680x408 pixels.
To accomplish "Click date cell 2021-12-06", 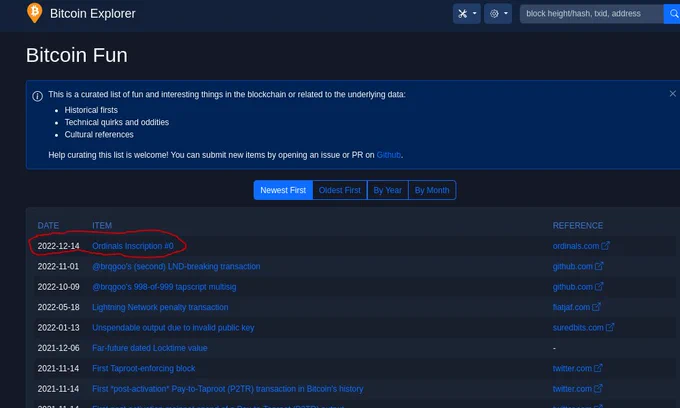I will [59, 348].
